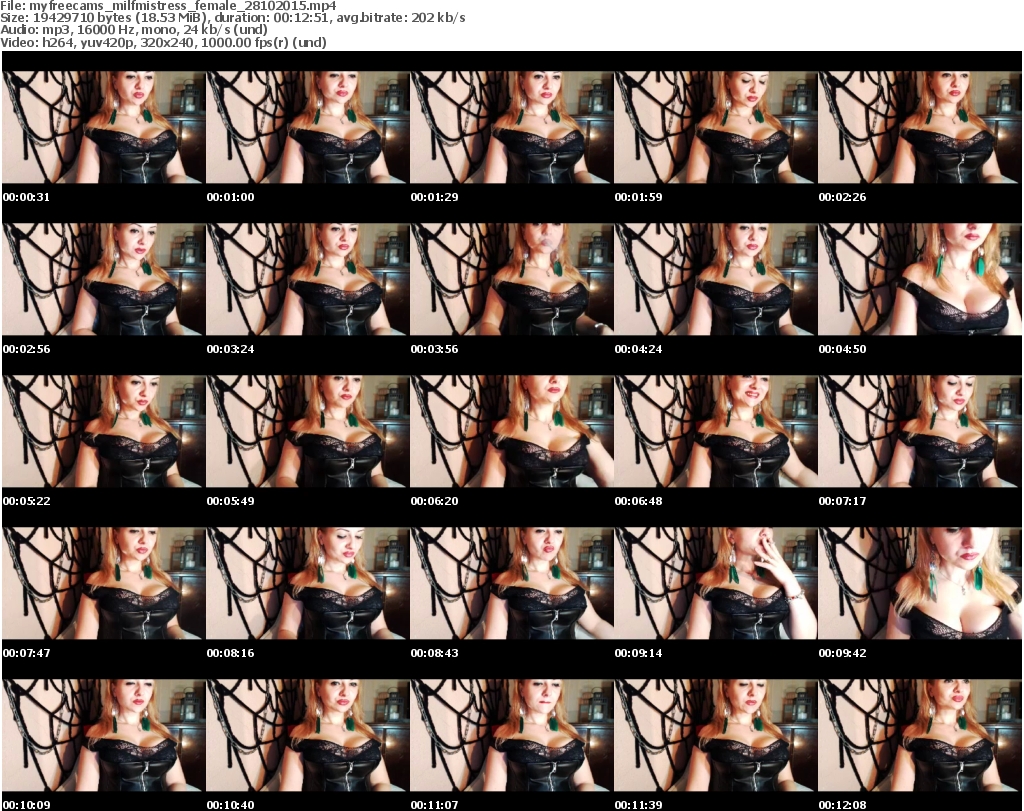Select the thumbnail at timestamp 00:08:43
This screenshot has width=1024, height=811.
tap(511, 583)
